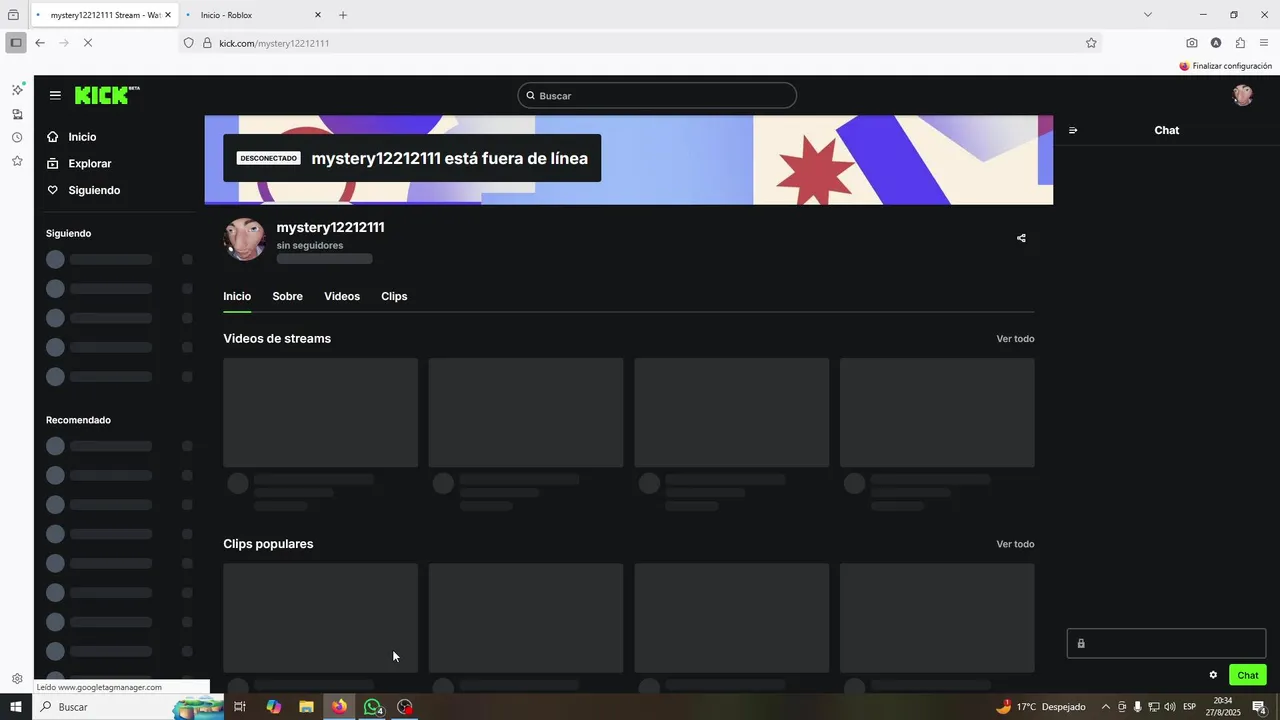This screenshot has height=720, width=1280.
Task: Click the sin seguidores text
Action: click(310, 245)
